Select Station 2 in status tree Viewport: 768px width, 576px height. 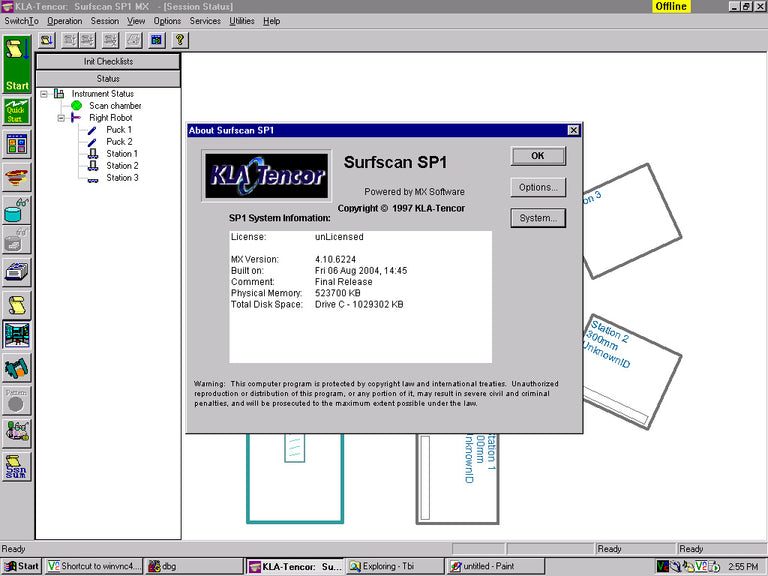coord(122,166)
